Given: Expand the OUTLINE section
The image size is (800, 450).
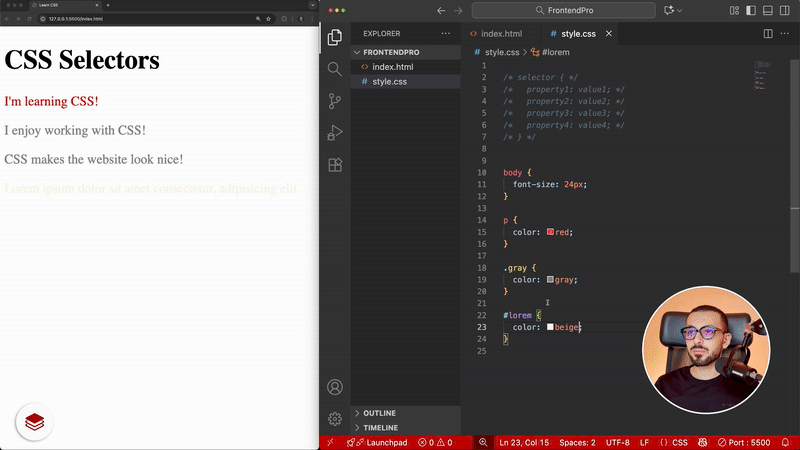Looking at the screenshot, I should point(379,413).
